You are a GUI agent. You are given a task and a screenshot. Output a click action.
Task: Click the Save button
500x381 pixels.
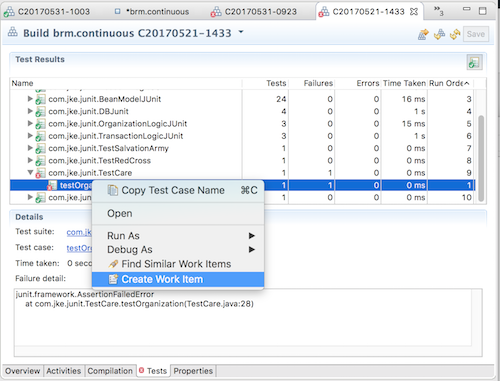pyautogui.click(x=476, y=34)
